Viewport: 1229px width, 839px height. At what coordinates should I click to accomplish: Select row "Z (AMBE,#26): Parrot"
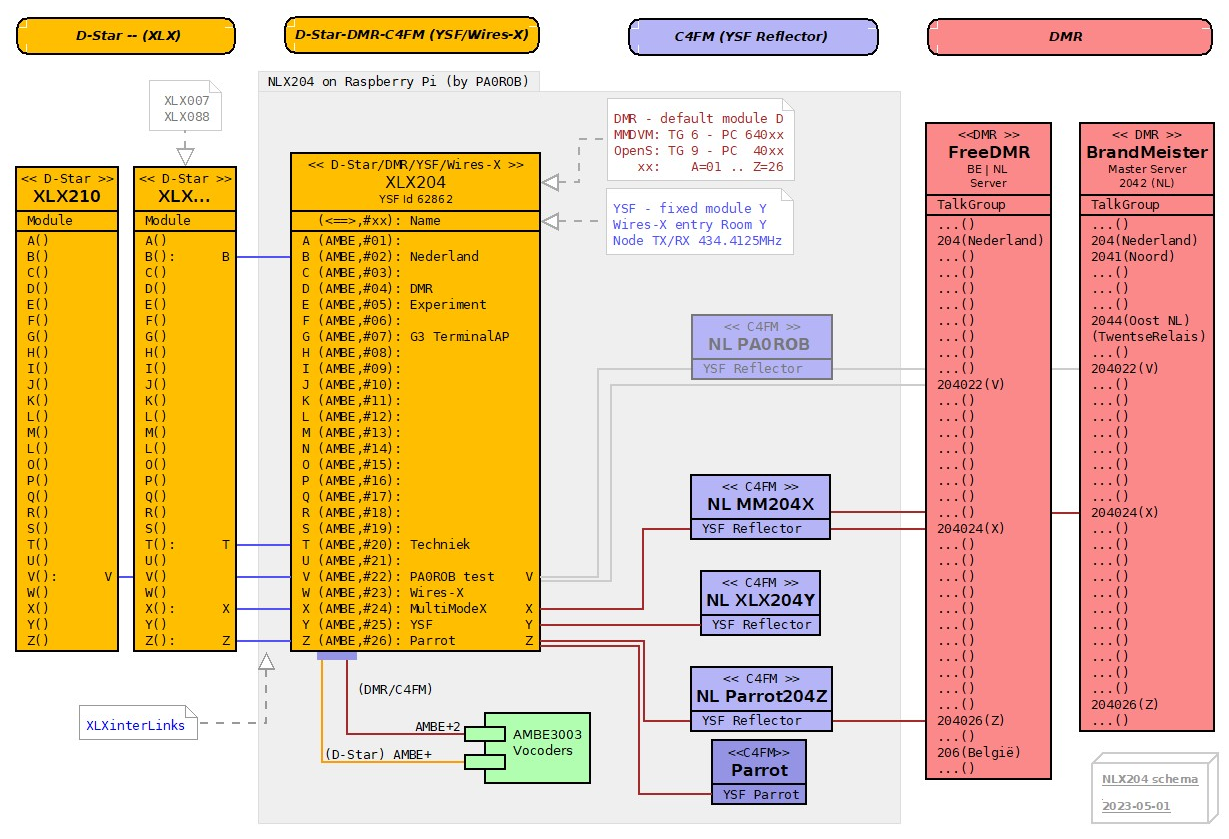point(415,640)
